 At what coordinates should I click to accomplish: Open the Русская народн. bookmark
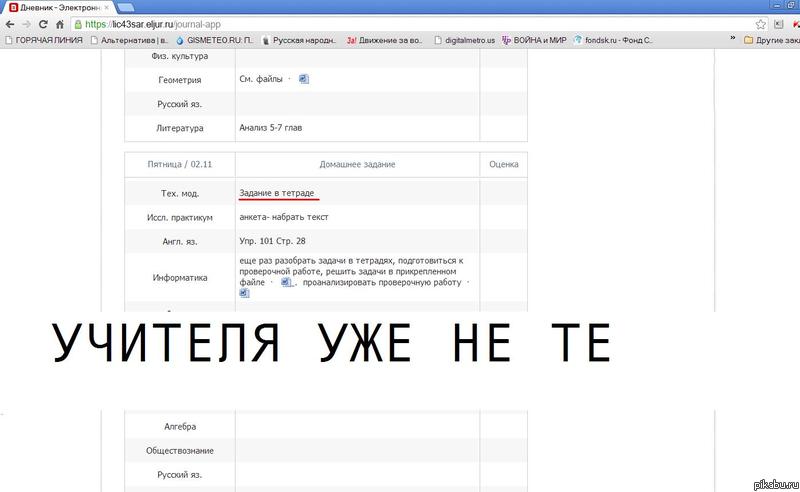299,40
